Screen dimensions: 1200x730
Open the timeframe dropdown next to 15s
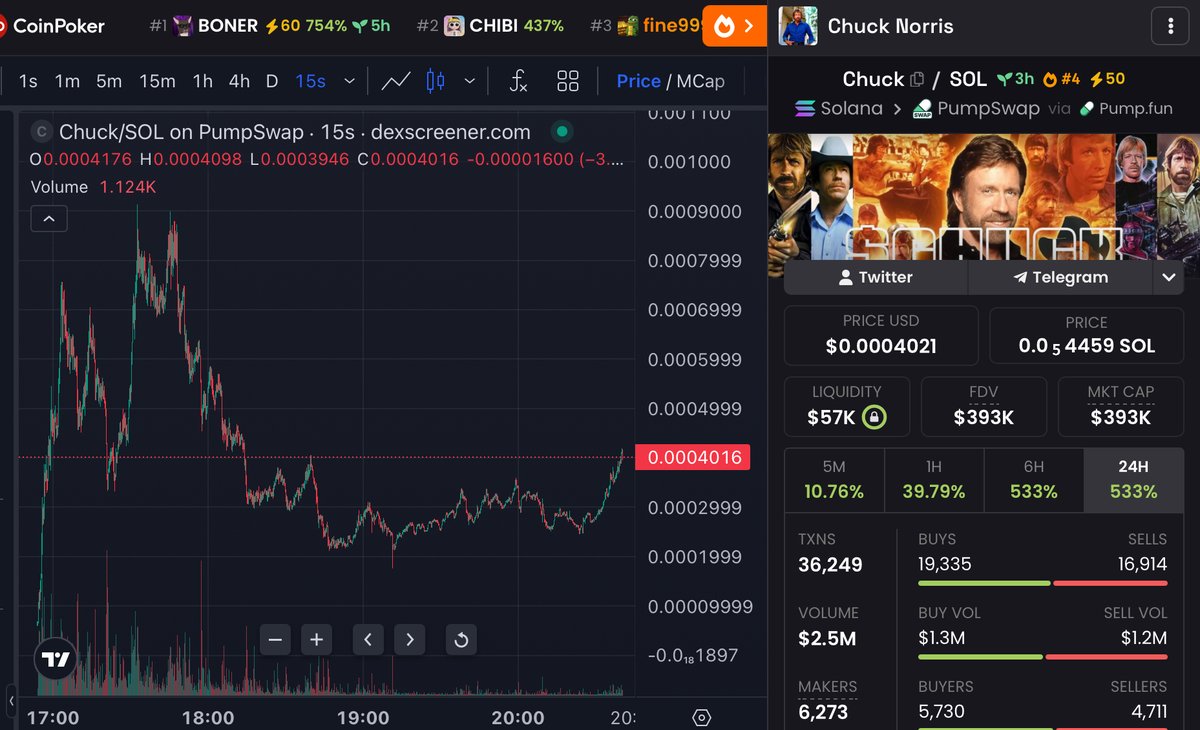point(347,81)
